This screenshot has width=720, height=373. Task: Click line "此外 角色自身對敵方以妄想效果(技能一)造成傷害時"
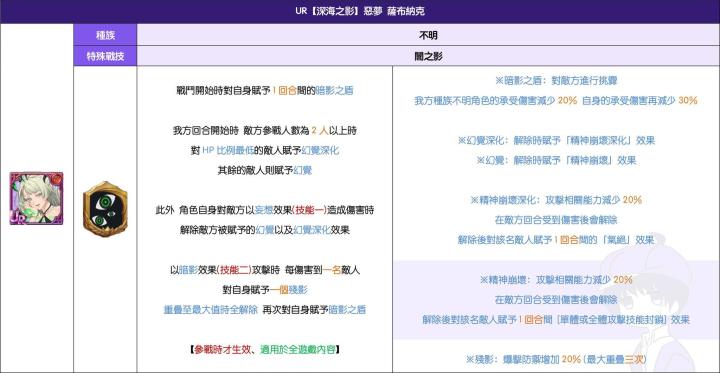pos(265,210)
